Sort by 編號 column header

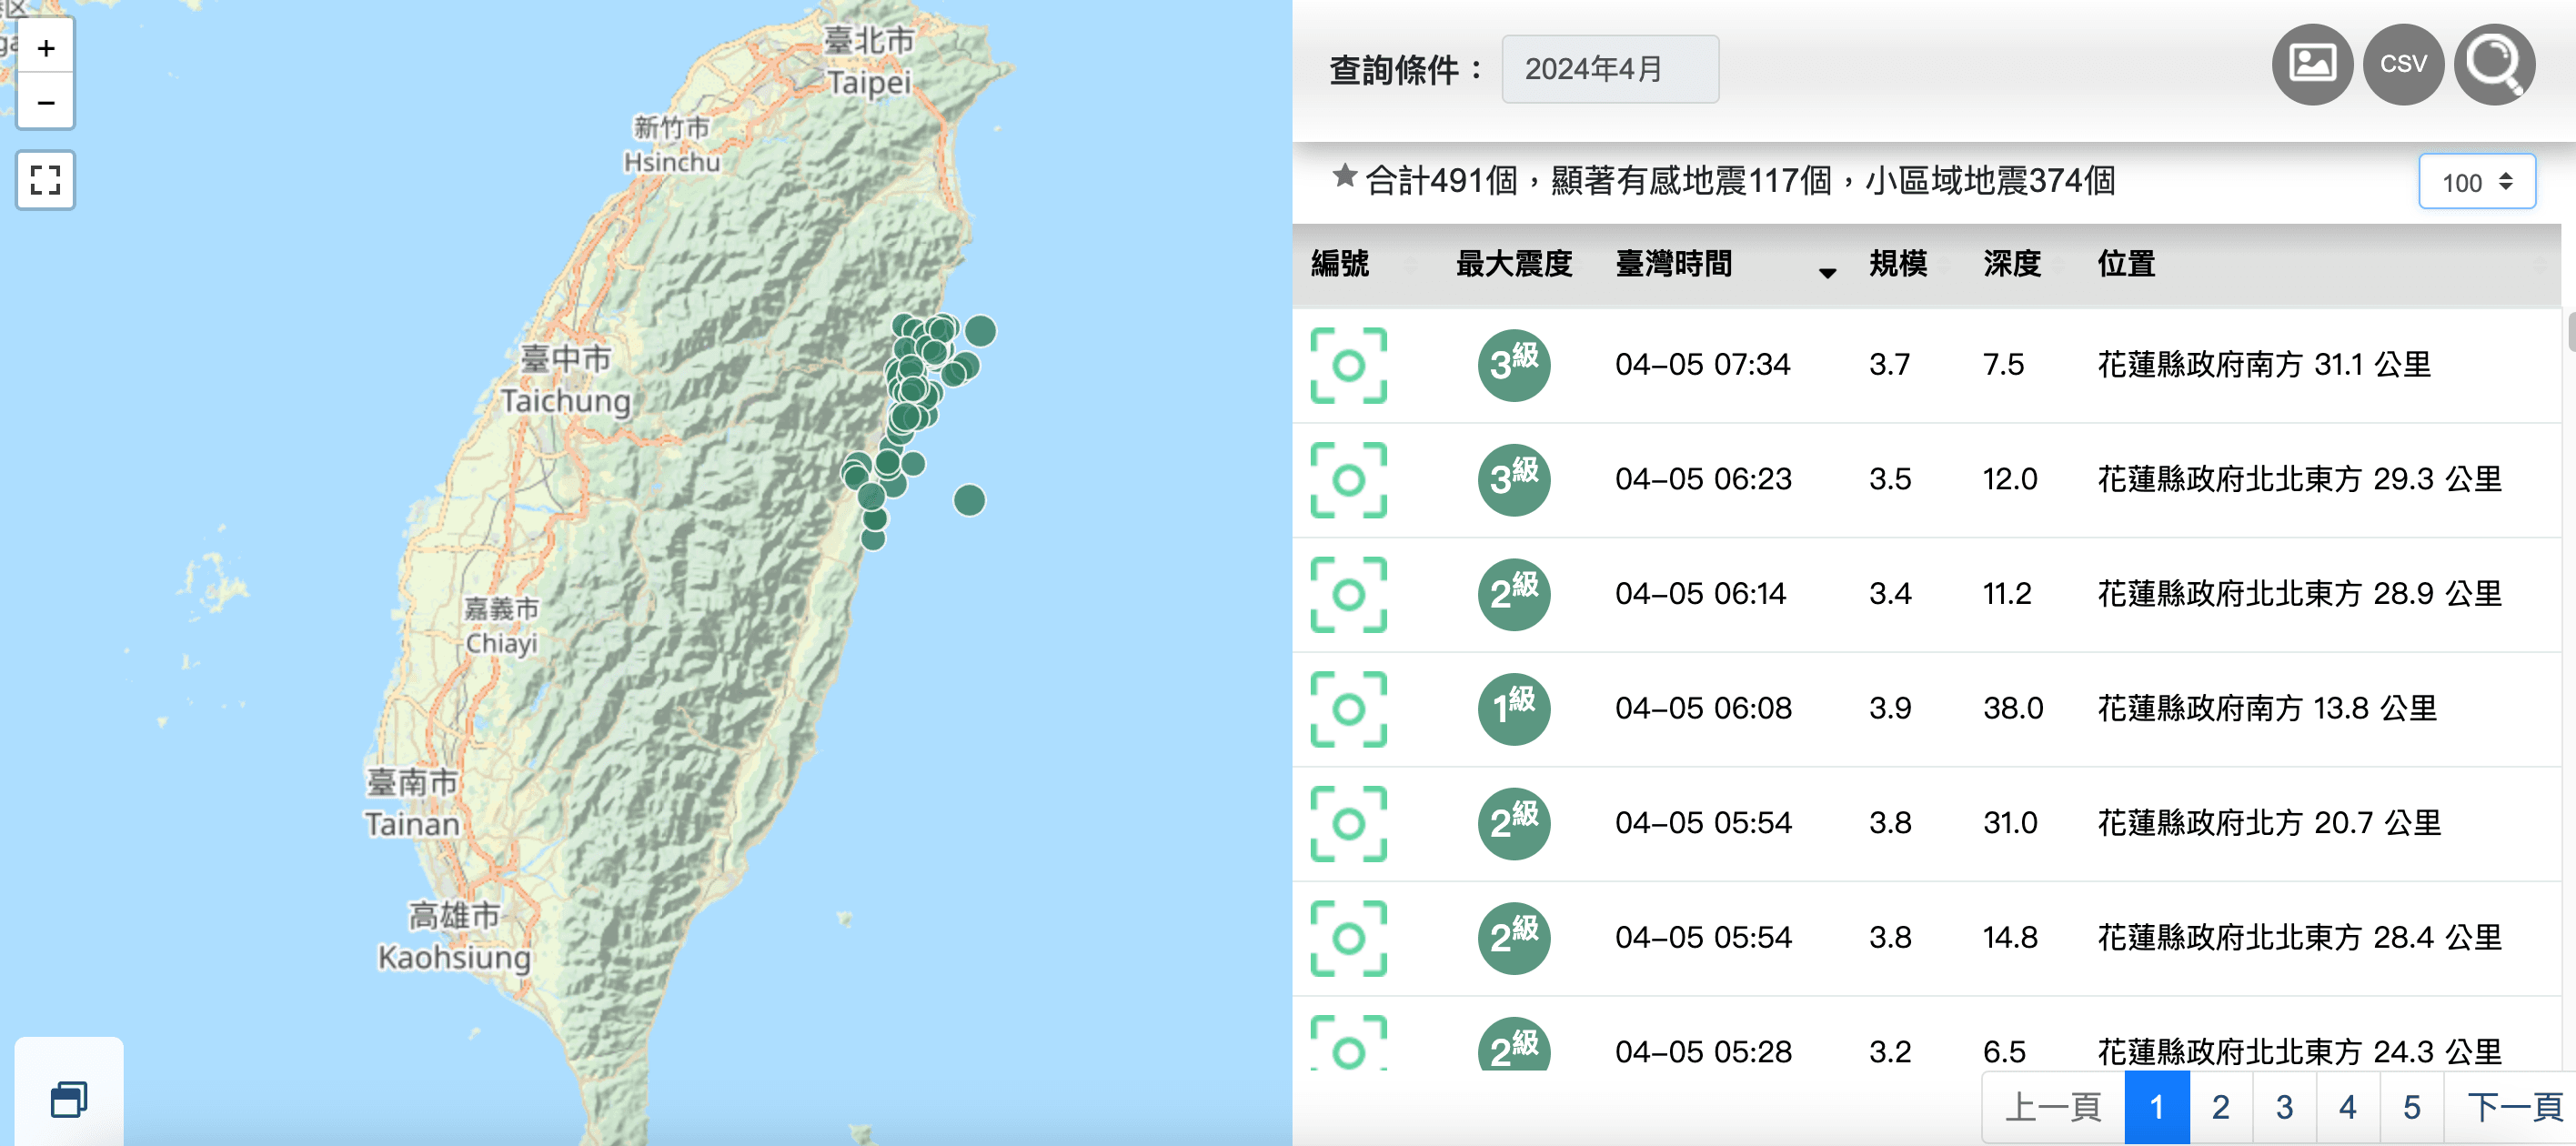pyautogui.click(x=1365, y=265)
